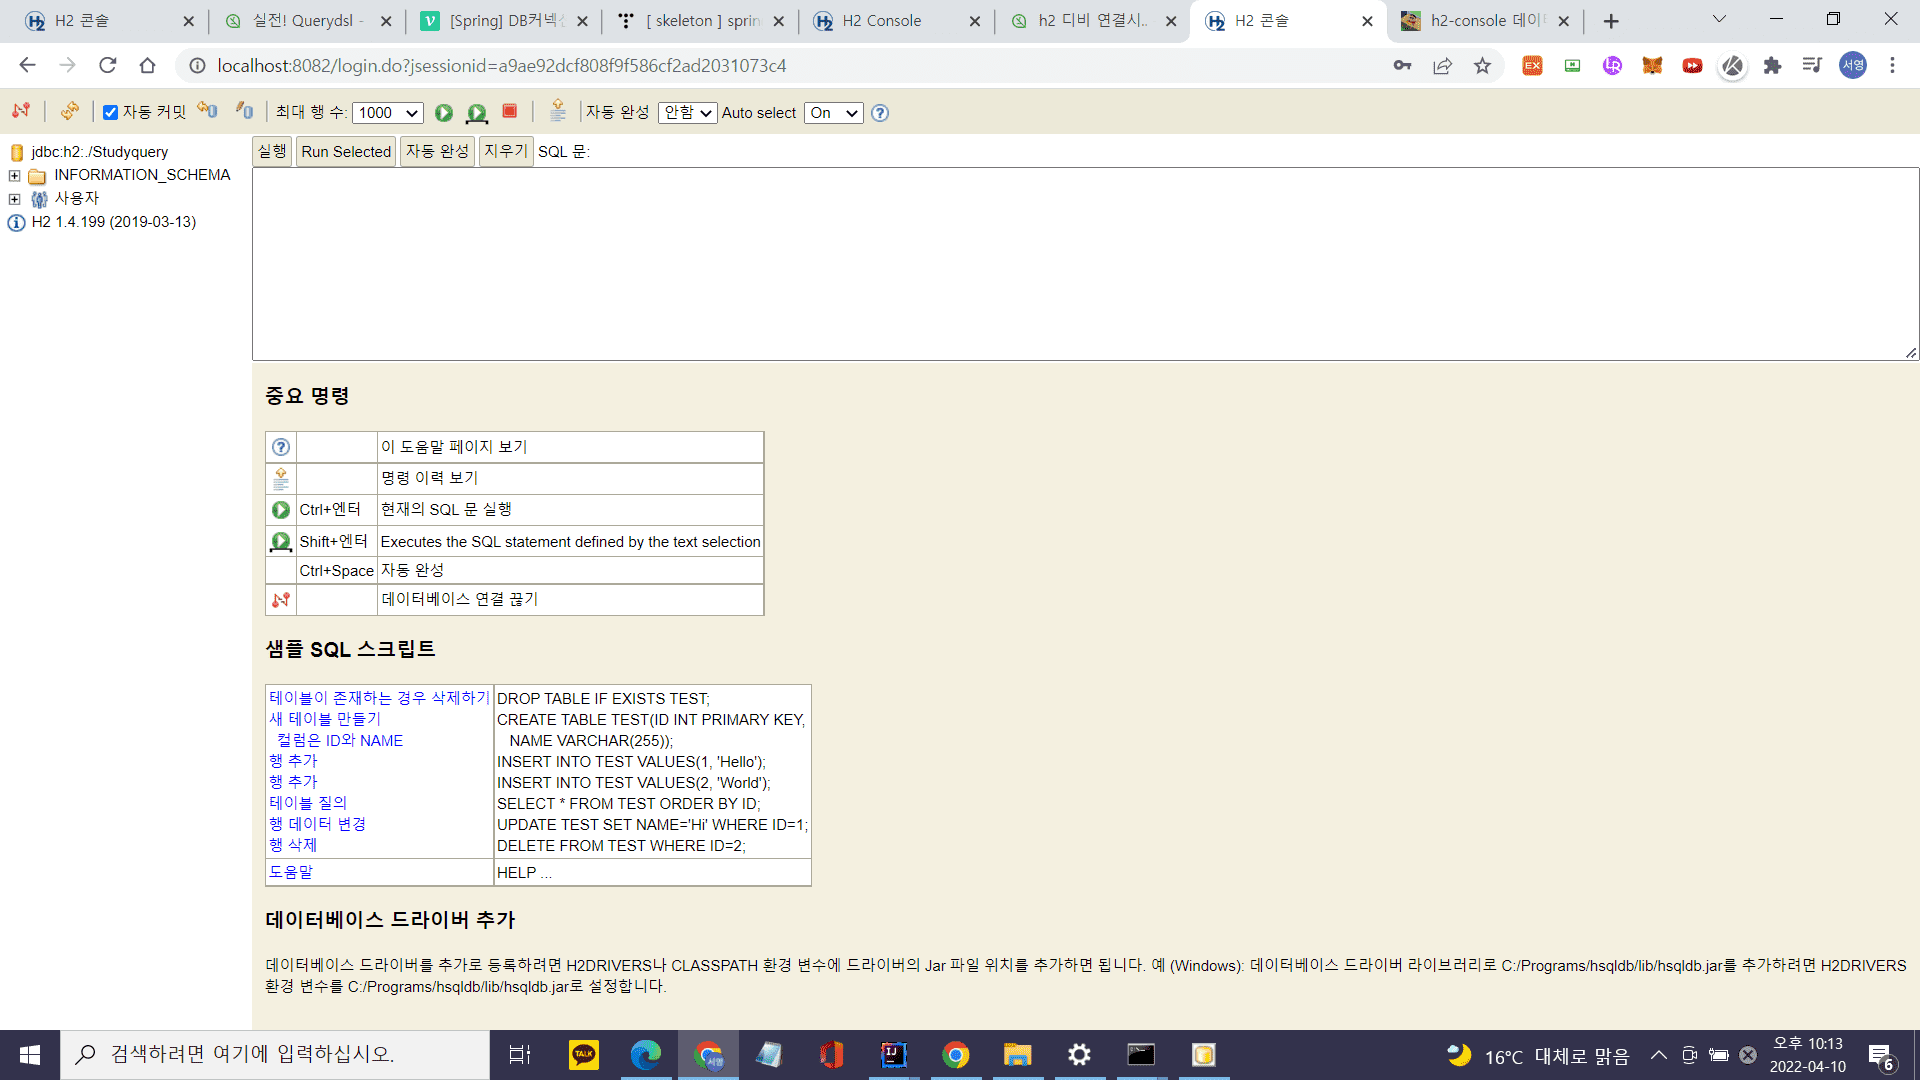Open the Auto select dropdown
The image size is (1920, 1080).
(x=834, y=113)
